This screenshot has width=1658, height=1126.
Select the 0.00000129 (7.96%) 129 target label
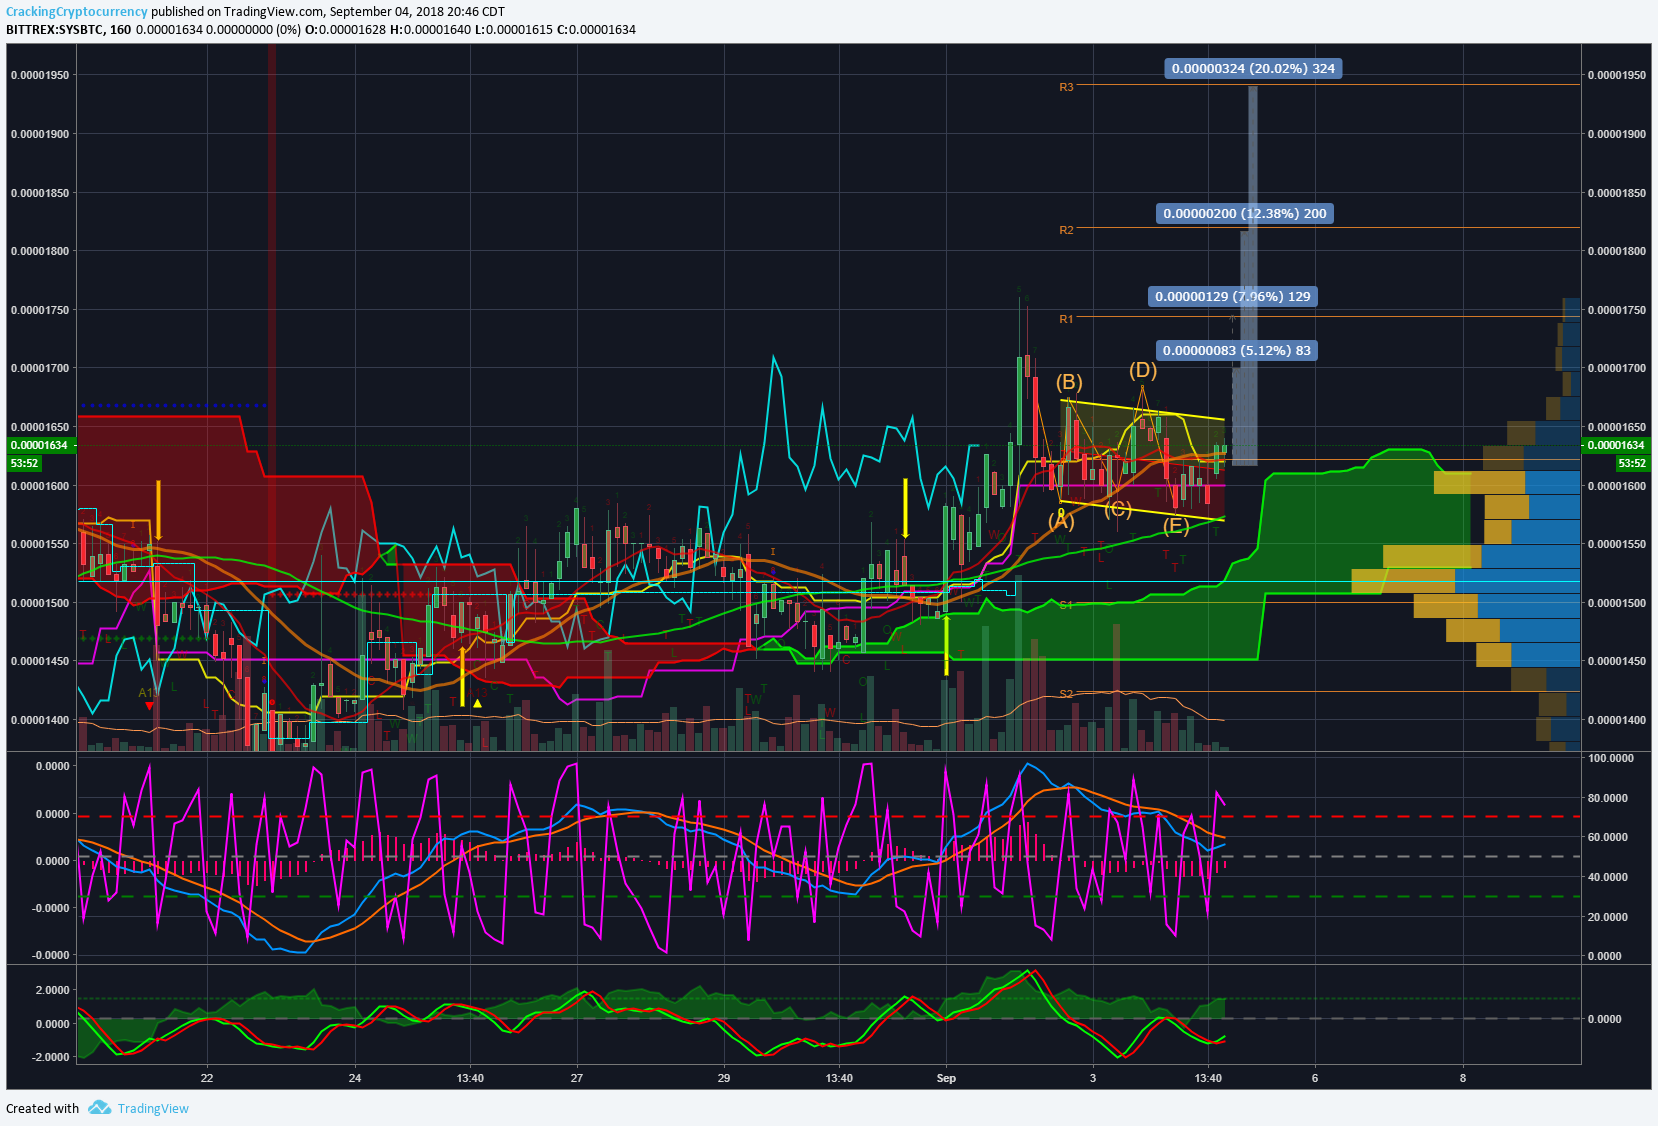point(1233,296)
